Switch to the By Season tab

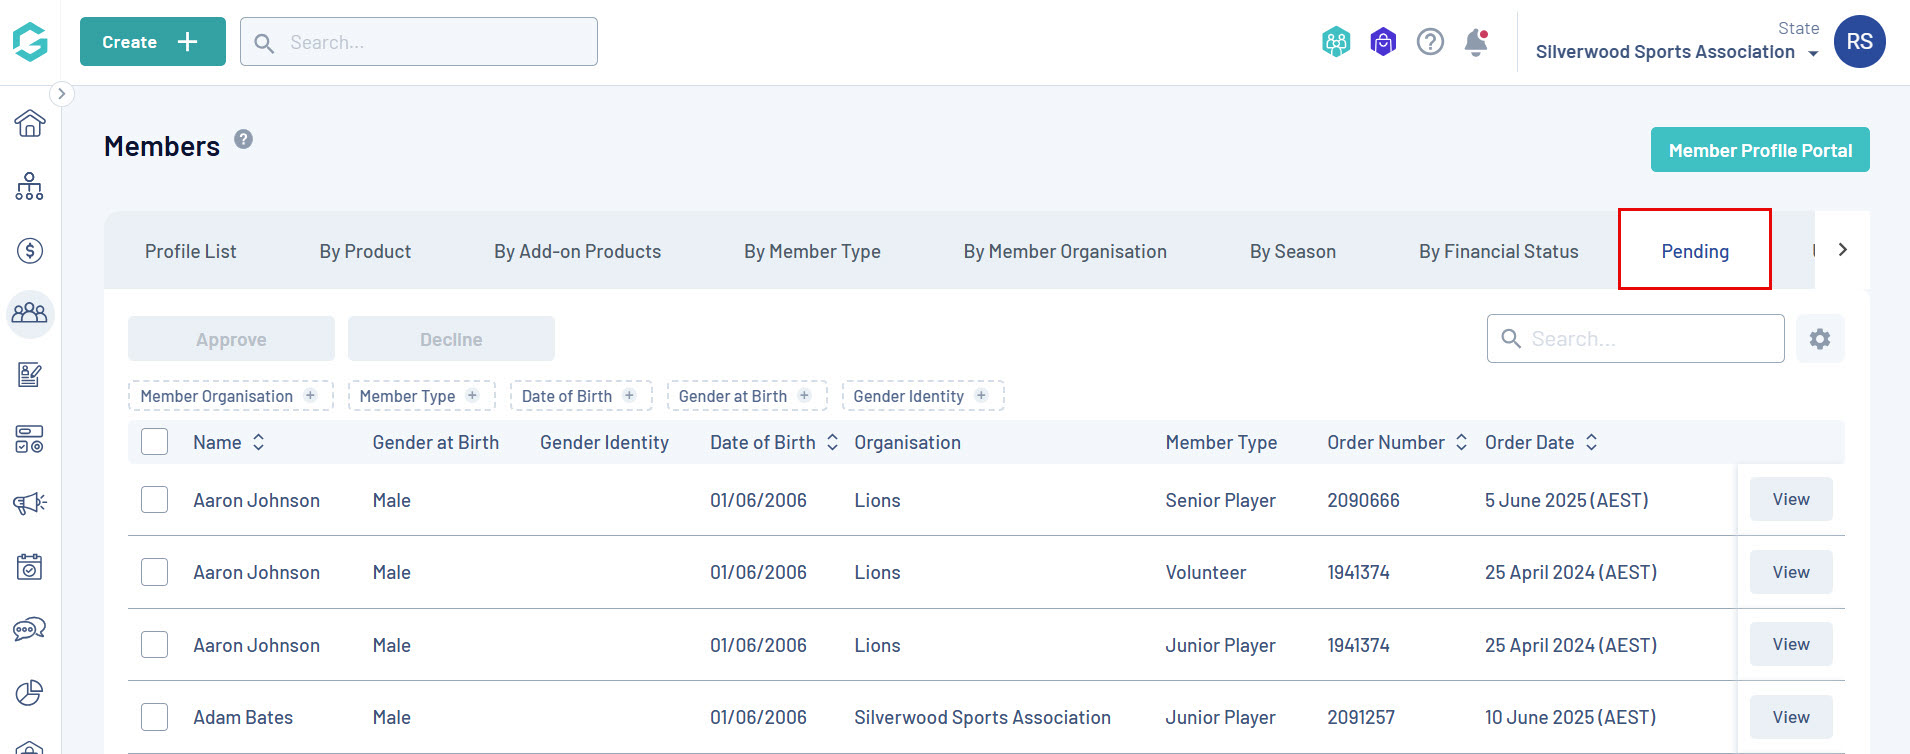coord(1292,251)
